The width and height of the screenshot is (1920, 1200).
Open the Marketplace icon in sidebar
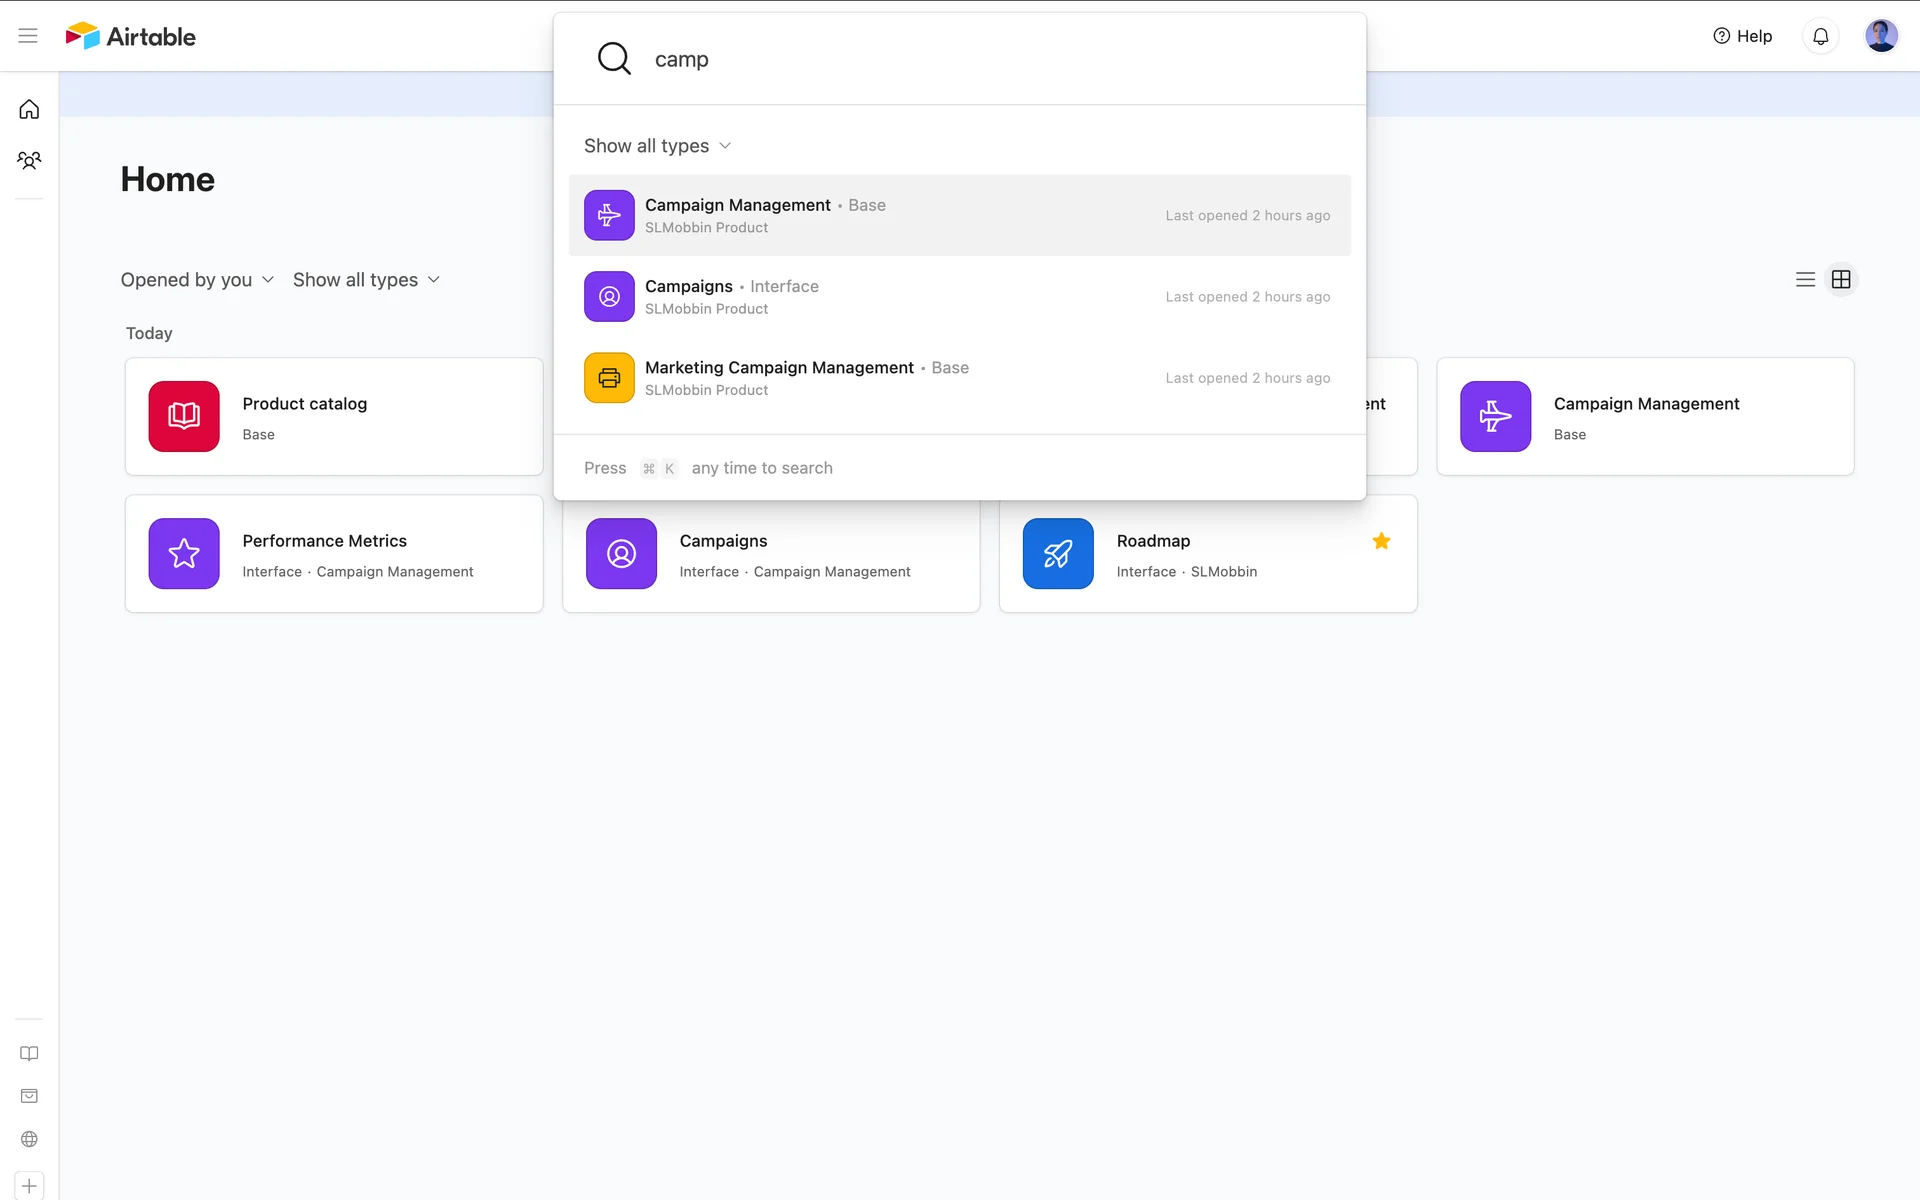(29, 1096)
